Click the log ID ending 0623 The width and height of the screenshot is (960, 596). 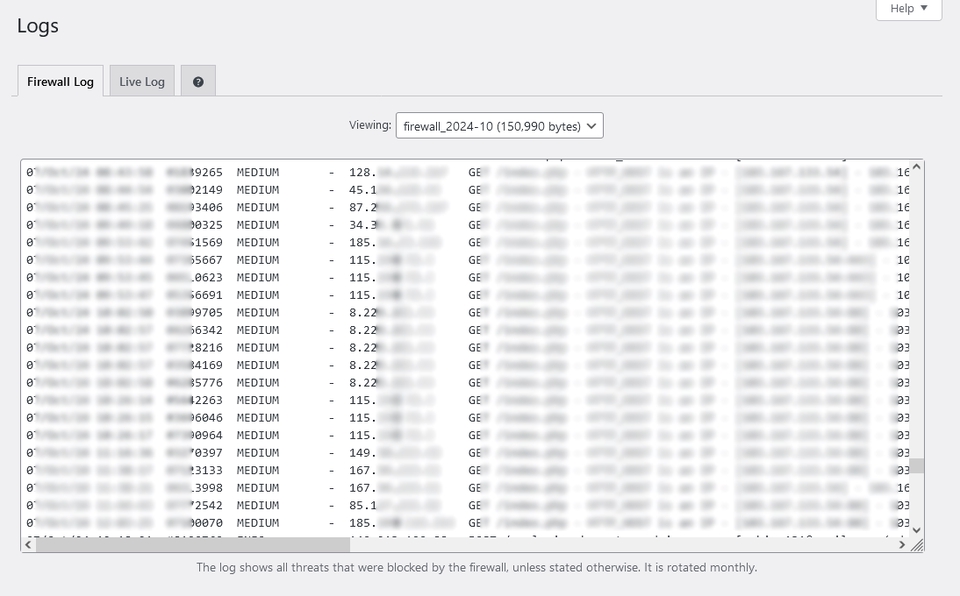(x=195, y=277)
